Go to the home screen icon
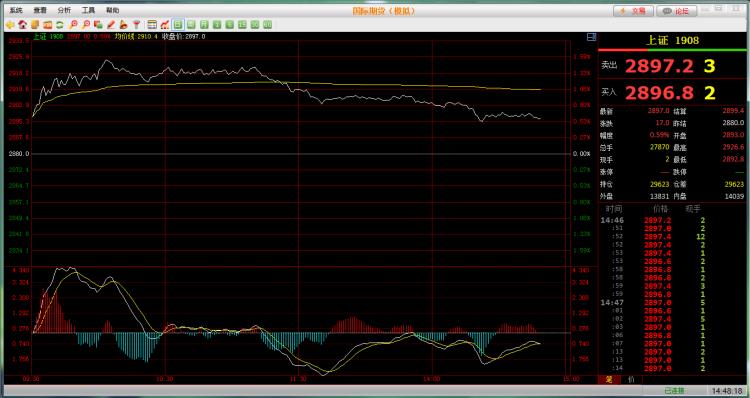 [x=22, y=24]
